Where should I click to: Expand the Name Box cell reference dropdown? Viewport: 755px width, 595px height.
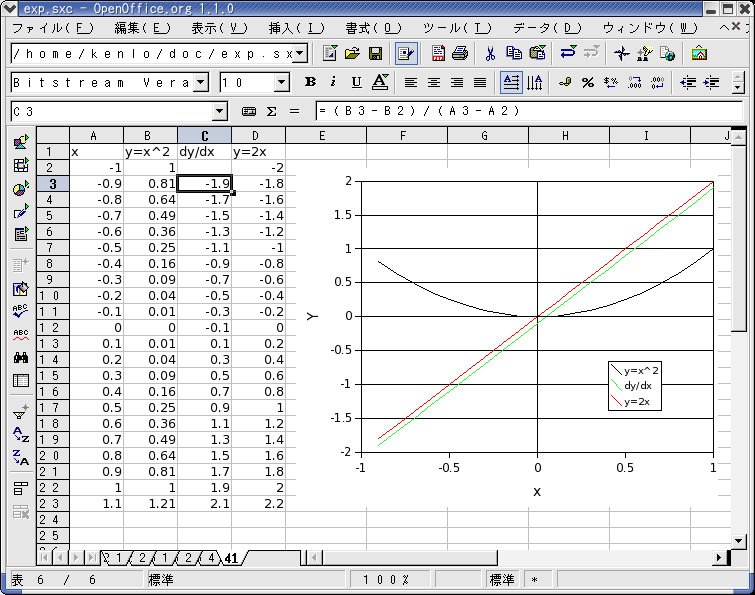point(220,111)
